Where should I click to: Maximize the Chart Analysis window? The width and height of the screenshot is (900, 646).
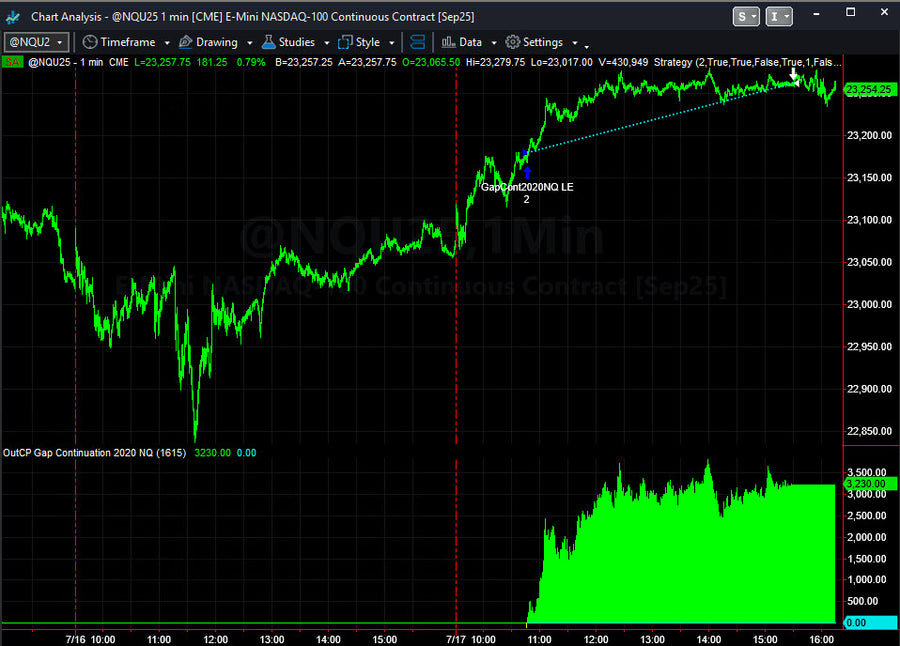pos(851,12)
